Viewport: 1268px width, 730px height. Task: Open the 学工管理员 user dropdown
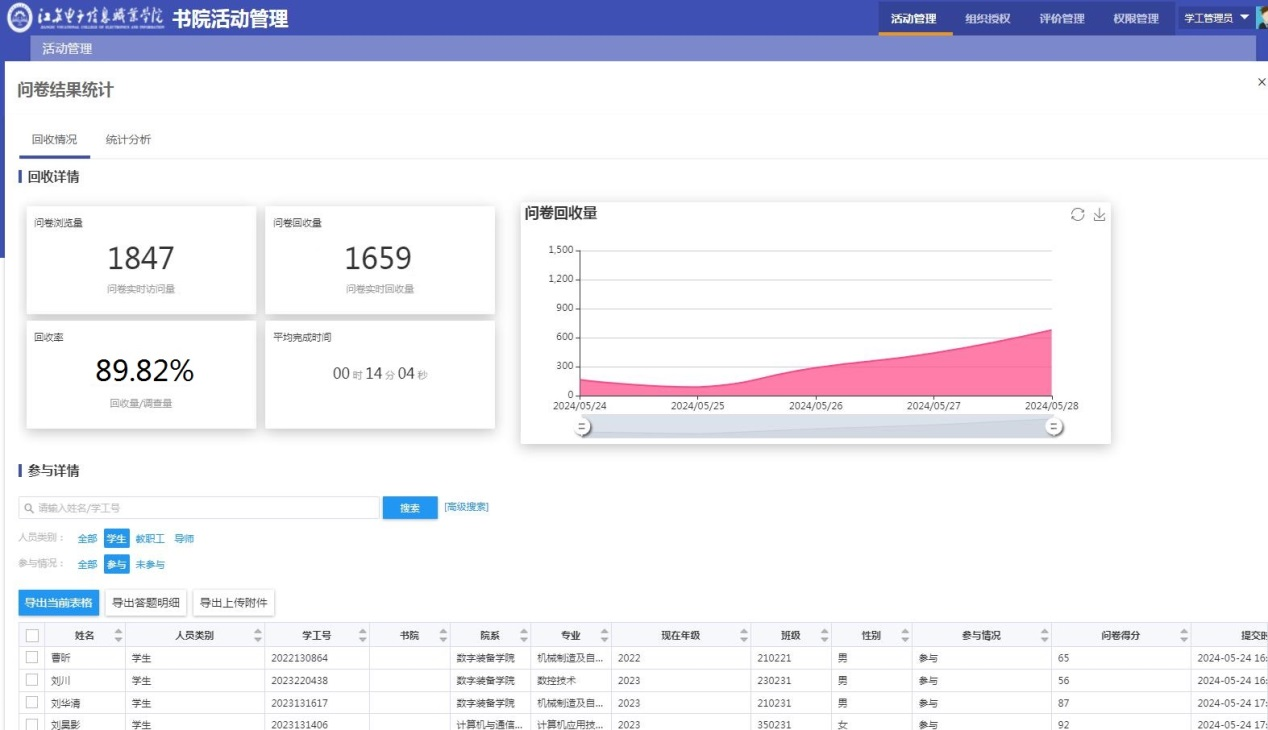pyautogui.click(x=1216, y=18)
